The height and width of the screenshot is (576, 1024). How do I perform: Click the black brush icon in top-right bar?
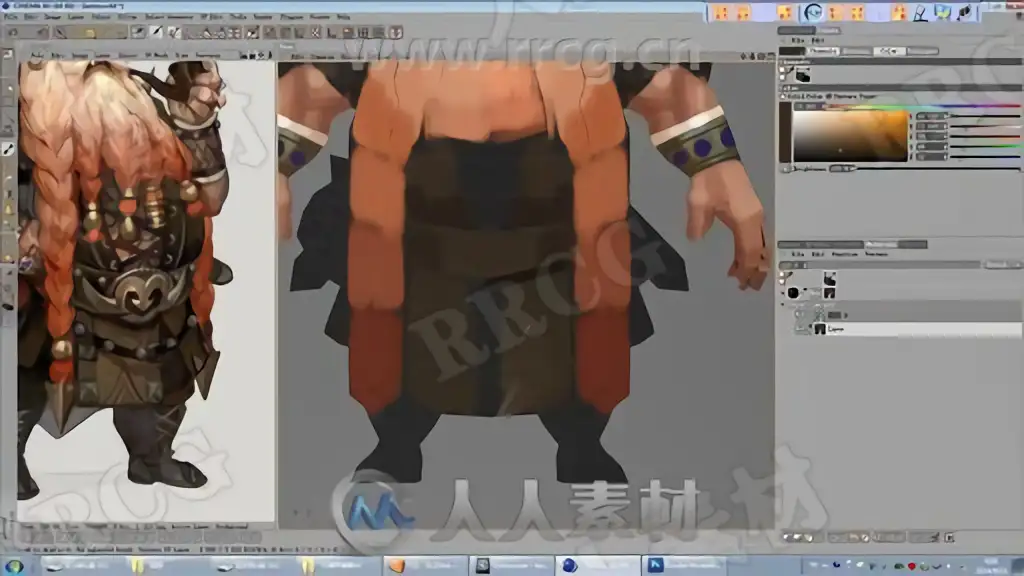tap(965, 12)
